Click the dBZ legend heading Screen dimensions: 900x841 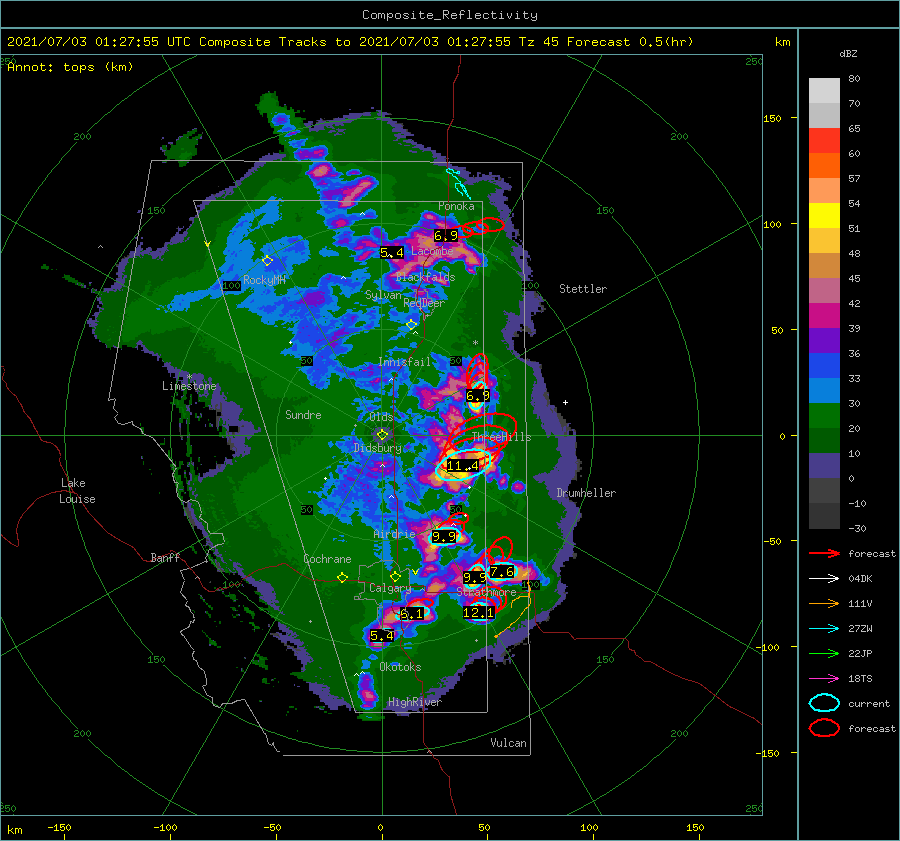click(848, 53)
